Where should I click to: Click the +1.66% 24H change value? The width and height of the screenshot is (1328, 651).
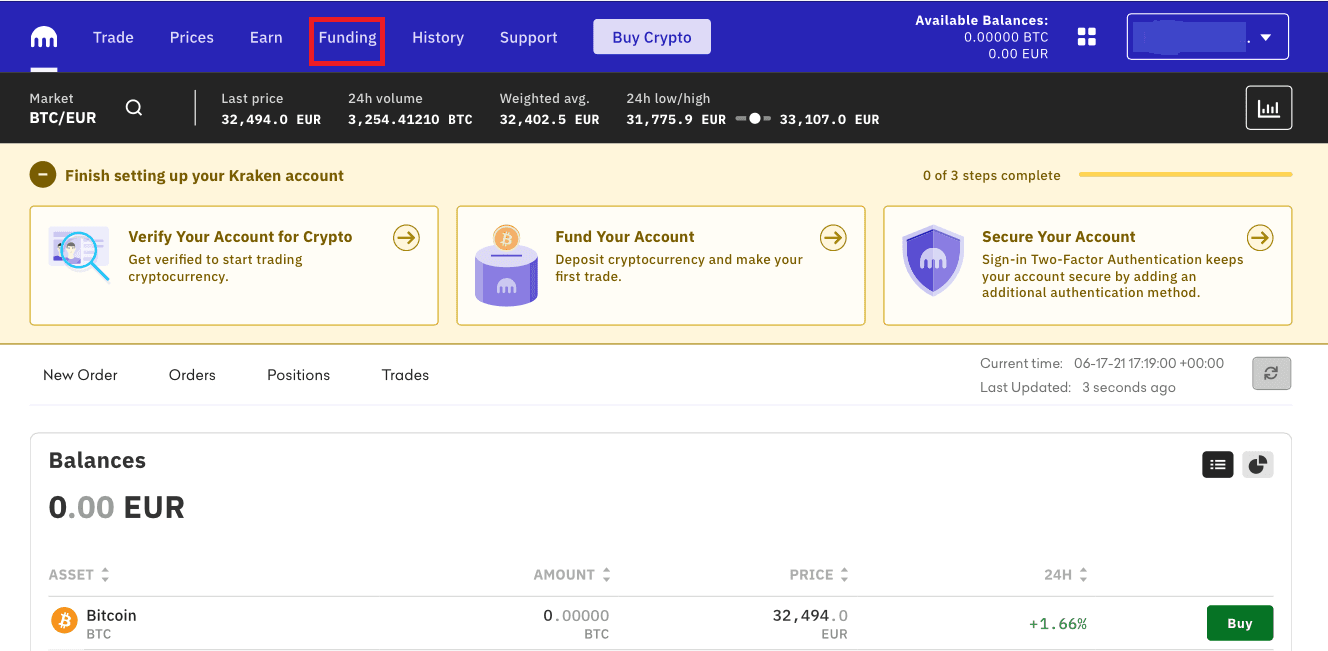pos(1058,623)
